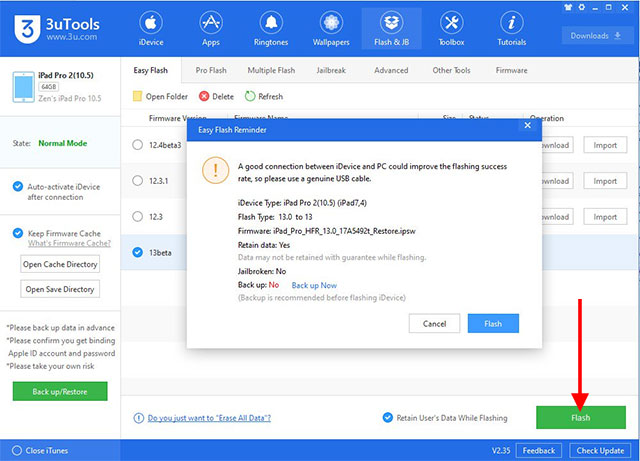Image resolution: width=640 pixels, height=461 pixels.
Task: Open the Apps section
Action: click(211, 29)
